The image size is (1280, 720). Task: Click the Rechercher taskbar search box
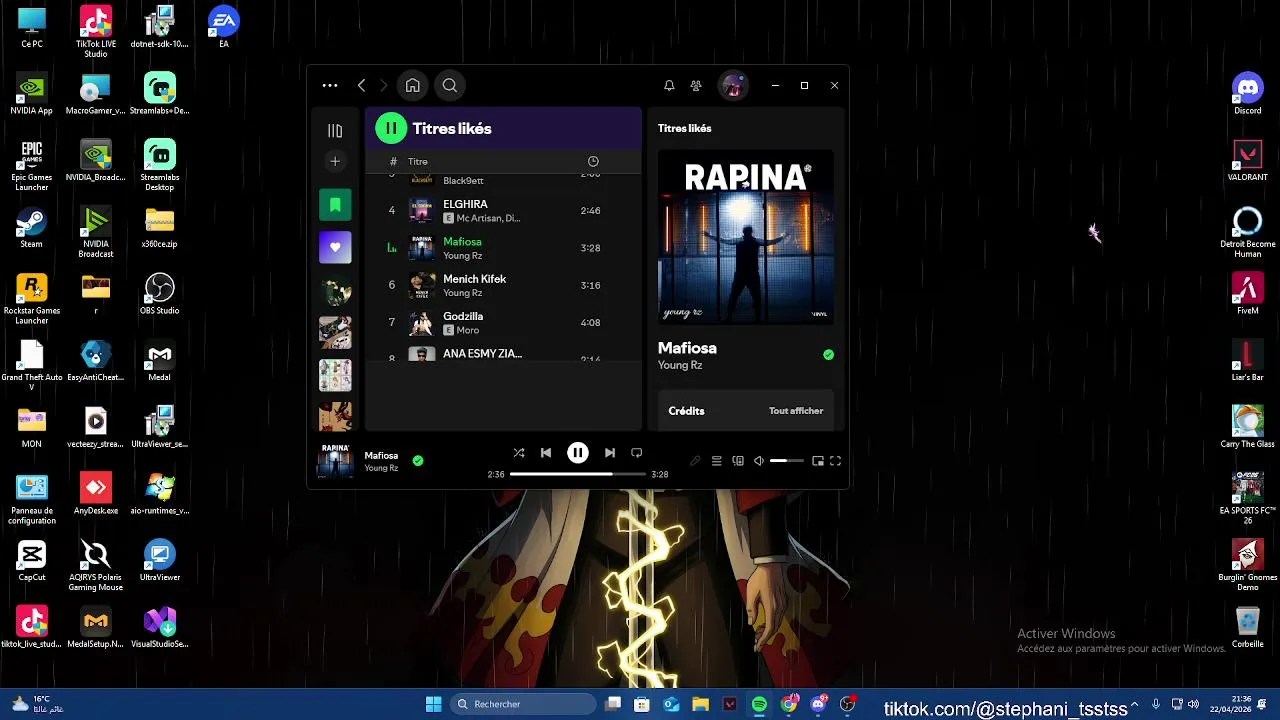coord(523,705)
